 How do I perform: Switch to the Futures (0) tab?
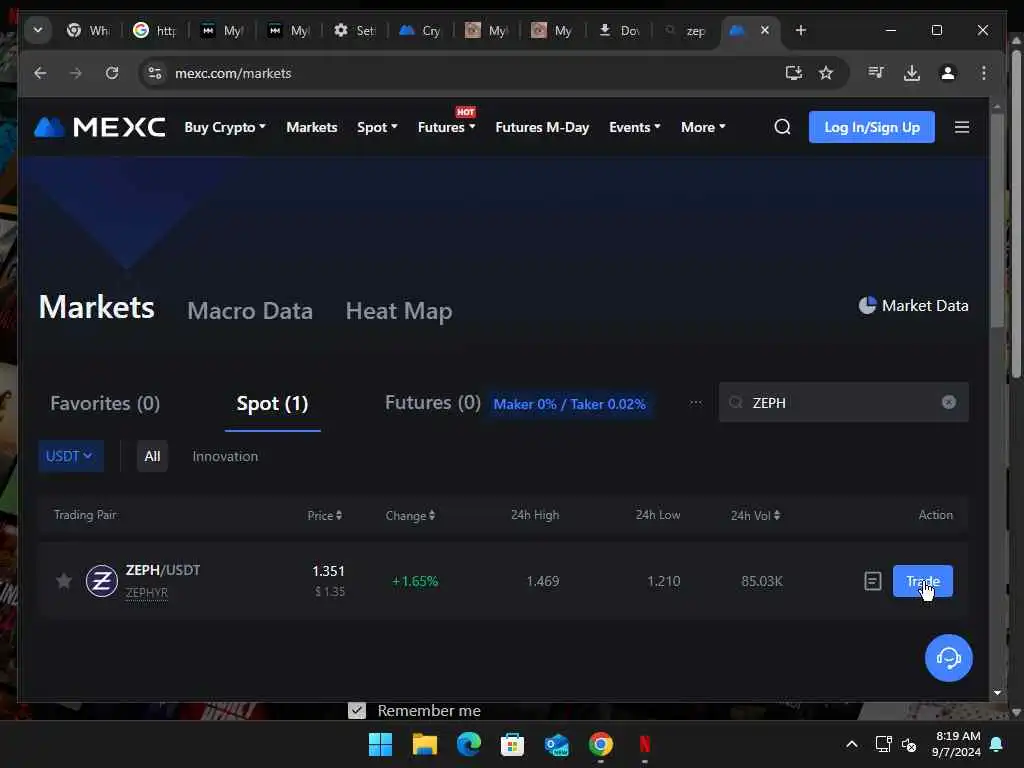click(x=432, y=402)
